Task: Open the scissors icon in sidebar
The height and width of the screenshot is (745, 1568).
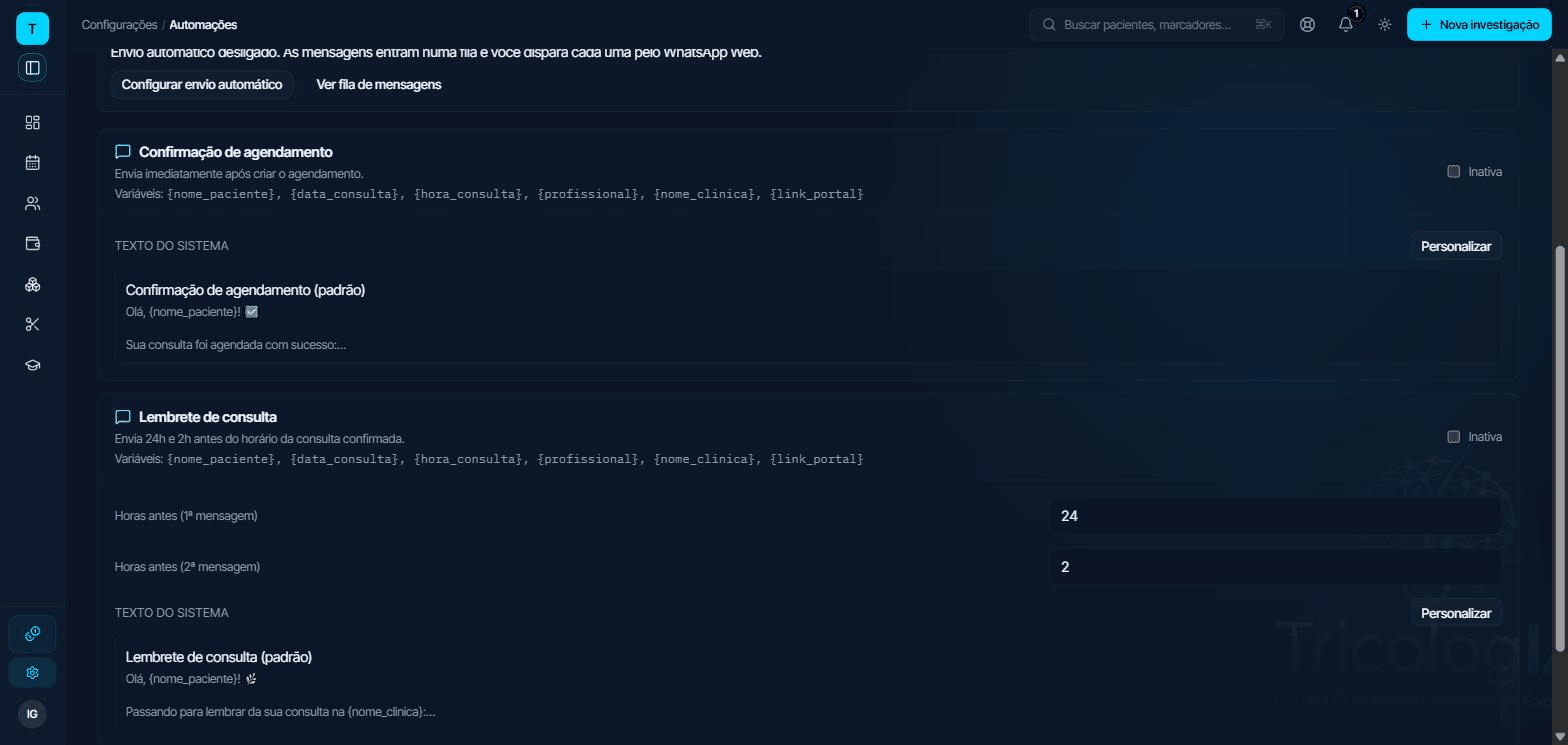Action: point(32,325)
